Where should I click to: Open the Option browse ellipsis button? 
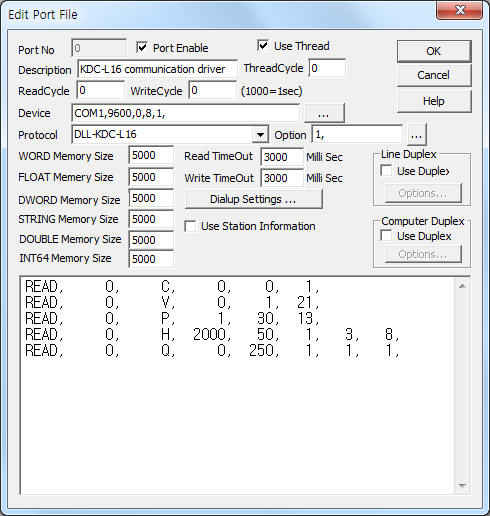click(416, 135)
